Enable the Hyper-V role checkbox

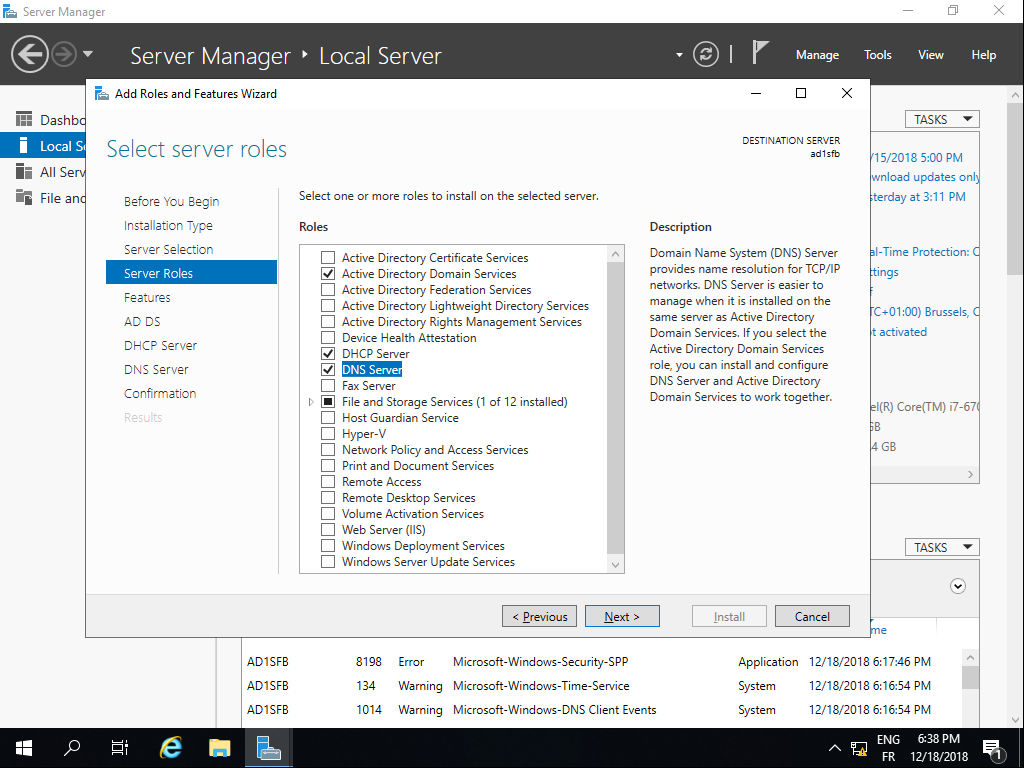[x=328, y=434]
